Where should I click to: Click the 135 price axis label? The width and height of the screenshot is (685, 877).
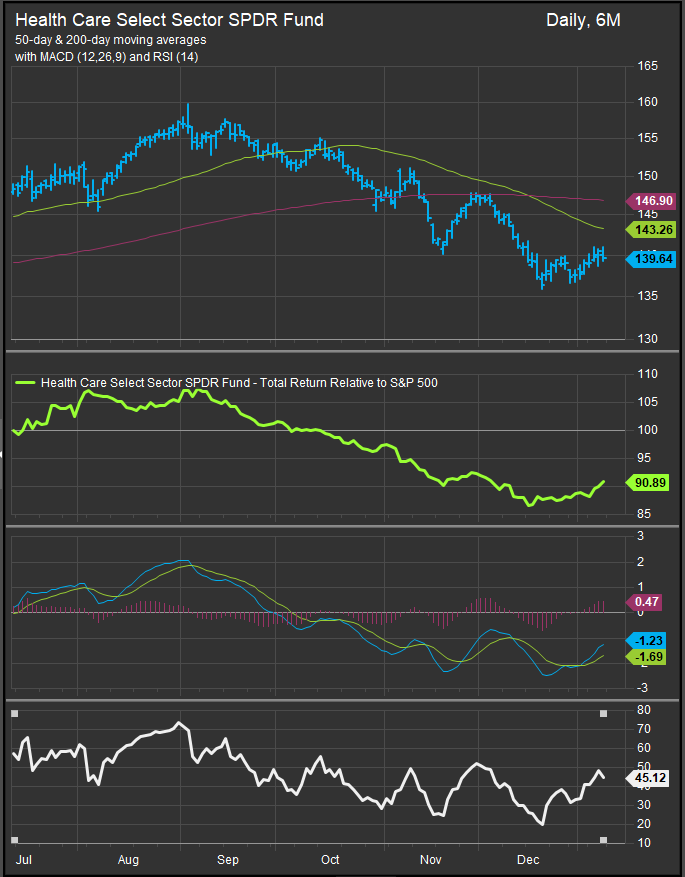point(648,296)
